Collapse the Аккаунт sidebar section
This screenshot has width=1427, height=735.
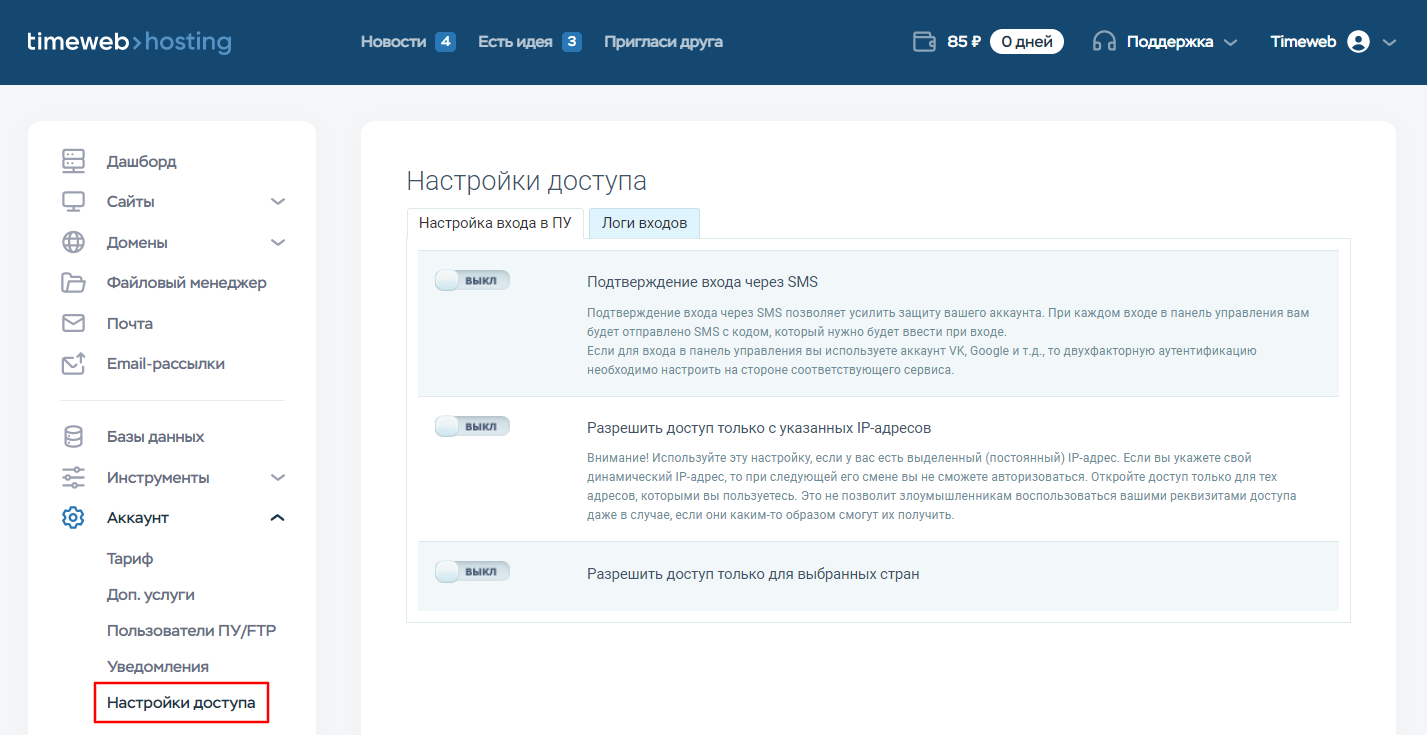pyautogui.click(x=278, y=518)
